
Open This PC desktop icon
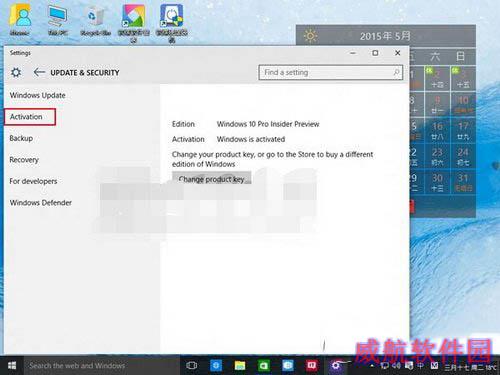(x=58, y=20)
